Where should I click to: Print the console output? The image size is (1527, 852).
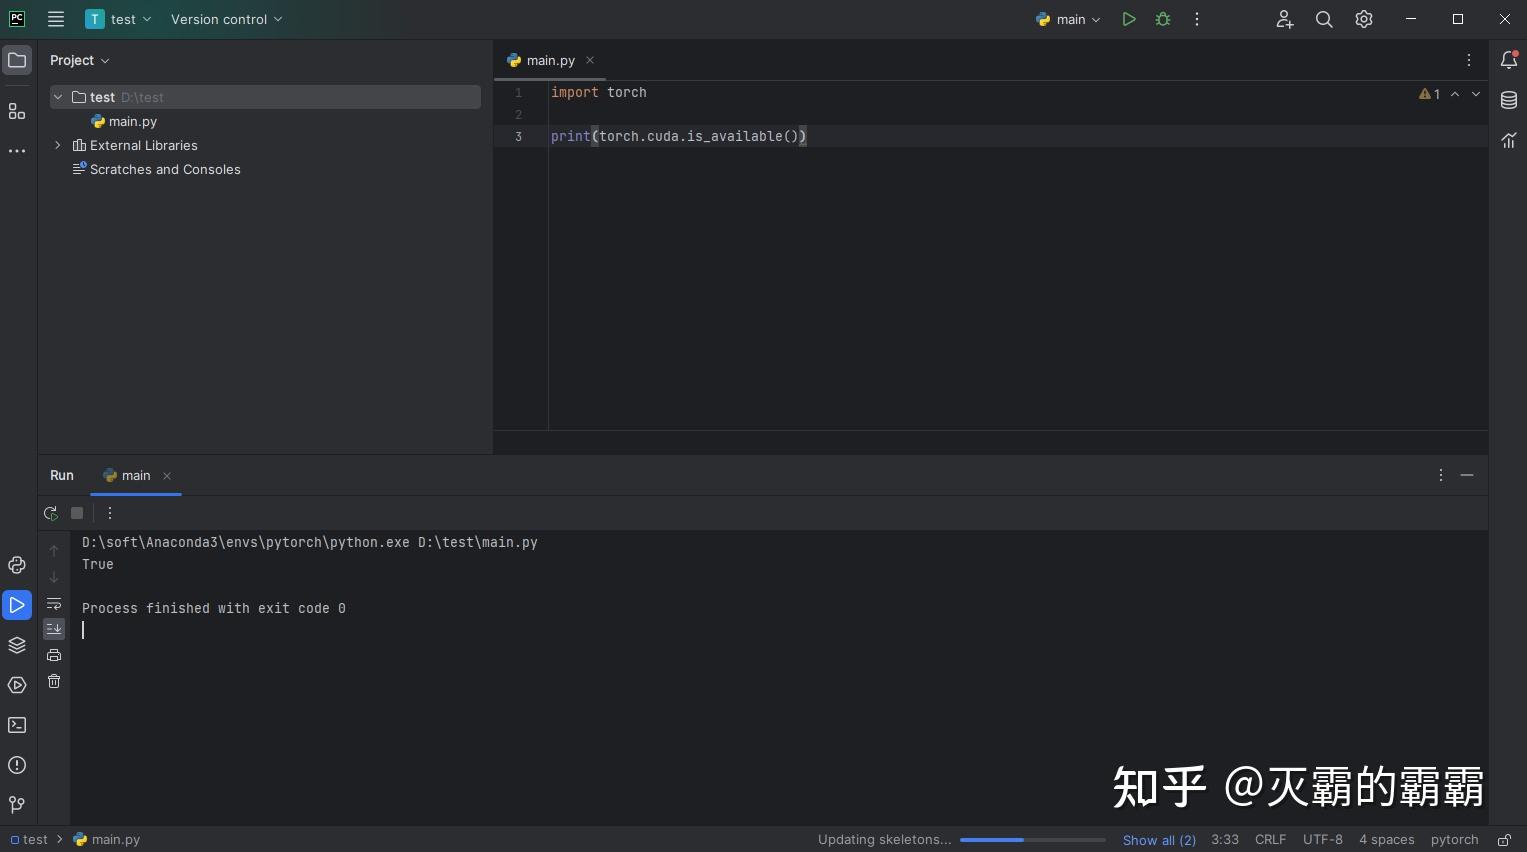point(54,655)
